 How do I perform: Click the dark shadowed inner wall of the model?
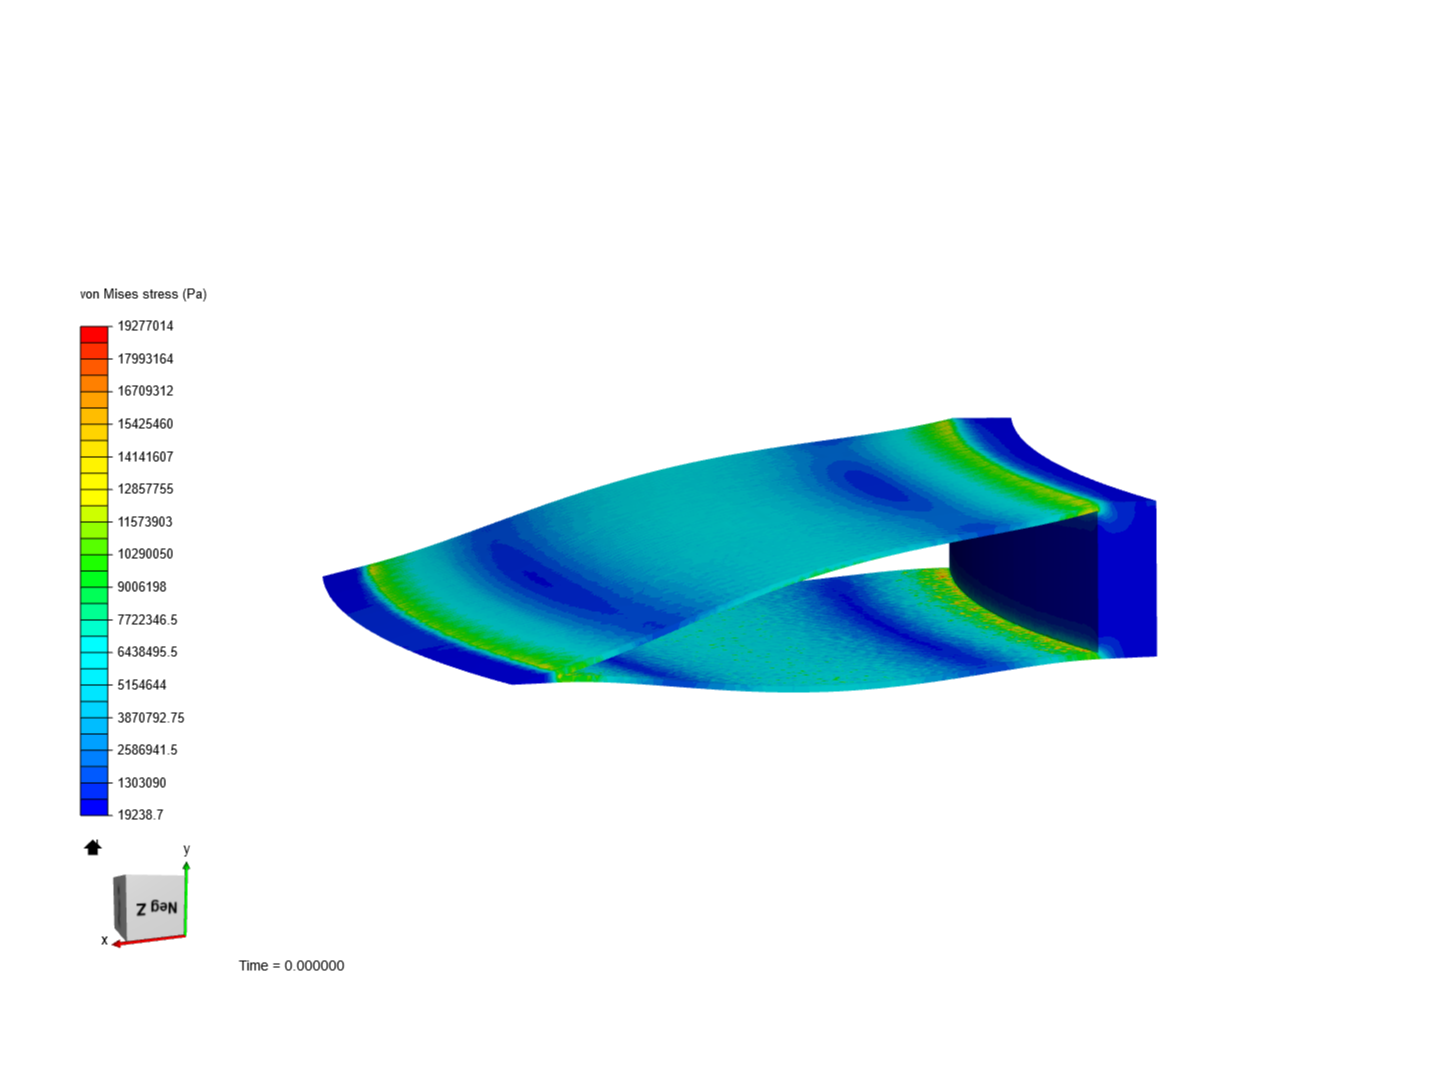[x=1030, y=585]
